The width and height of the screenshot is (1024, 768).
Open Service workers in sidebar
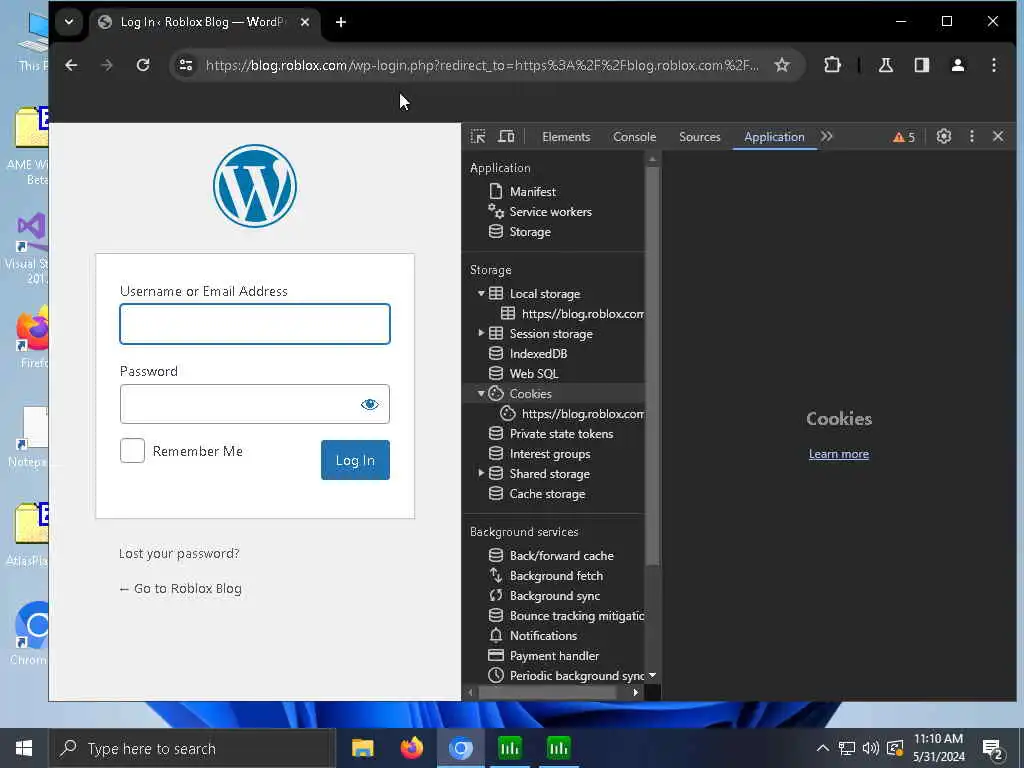(550, 212)
